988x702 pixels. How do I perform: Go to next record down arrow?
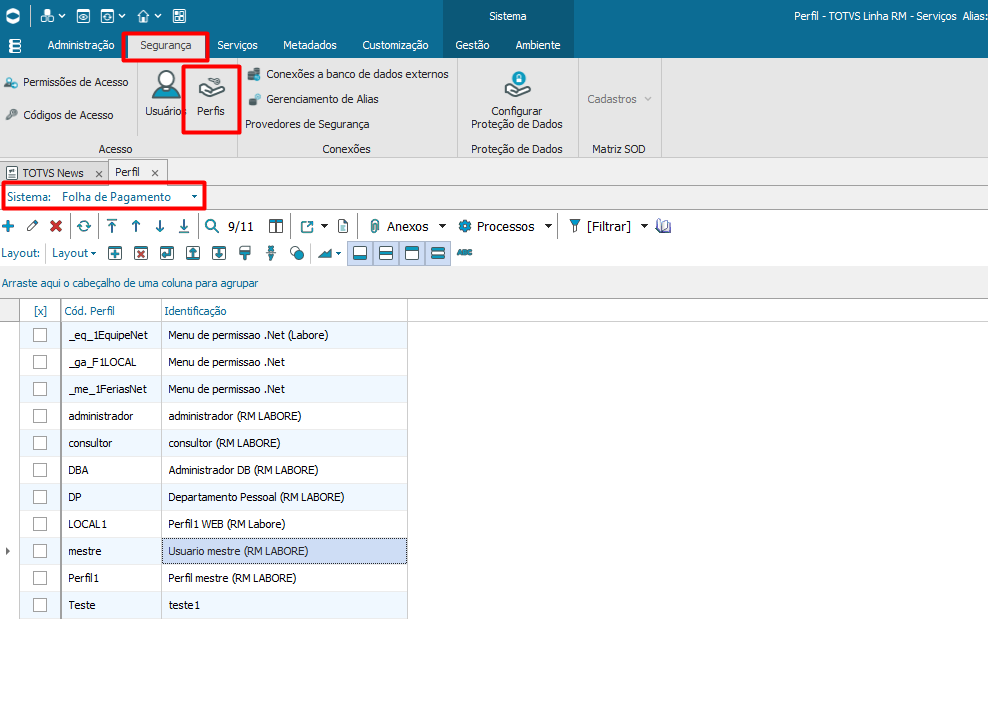160,226
